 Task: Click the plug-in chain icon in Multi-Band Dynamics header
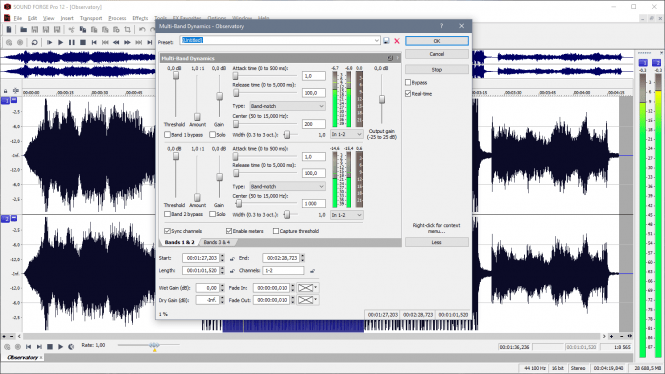390,58
